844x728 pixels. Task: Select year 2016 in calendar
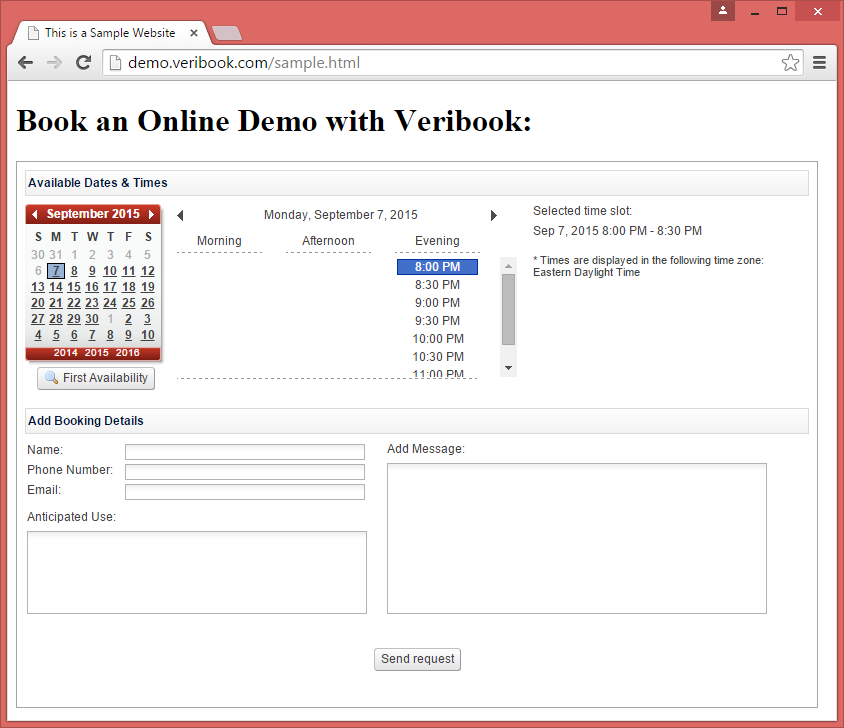point(128,353)
